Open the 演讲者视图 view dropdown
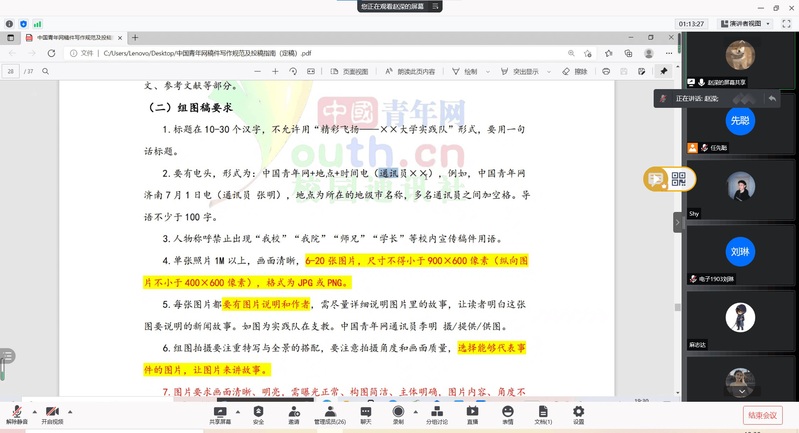Viewport: 799px width, 433px height. pos(745,23)
